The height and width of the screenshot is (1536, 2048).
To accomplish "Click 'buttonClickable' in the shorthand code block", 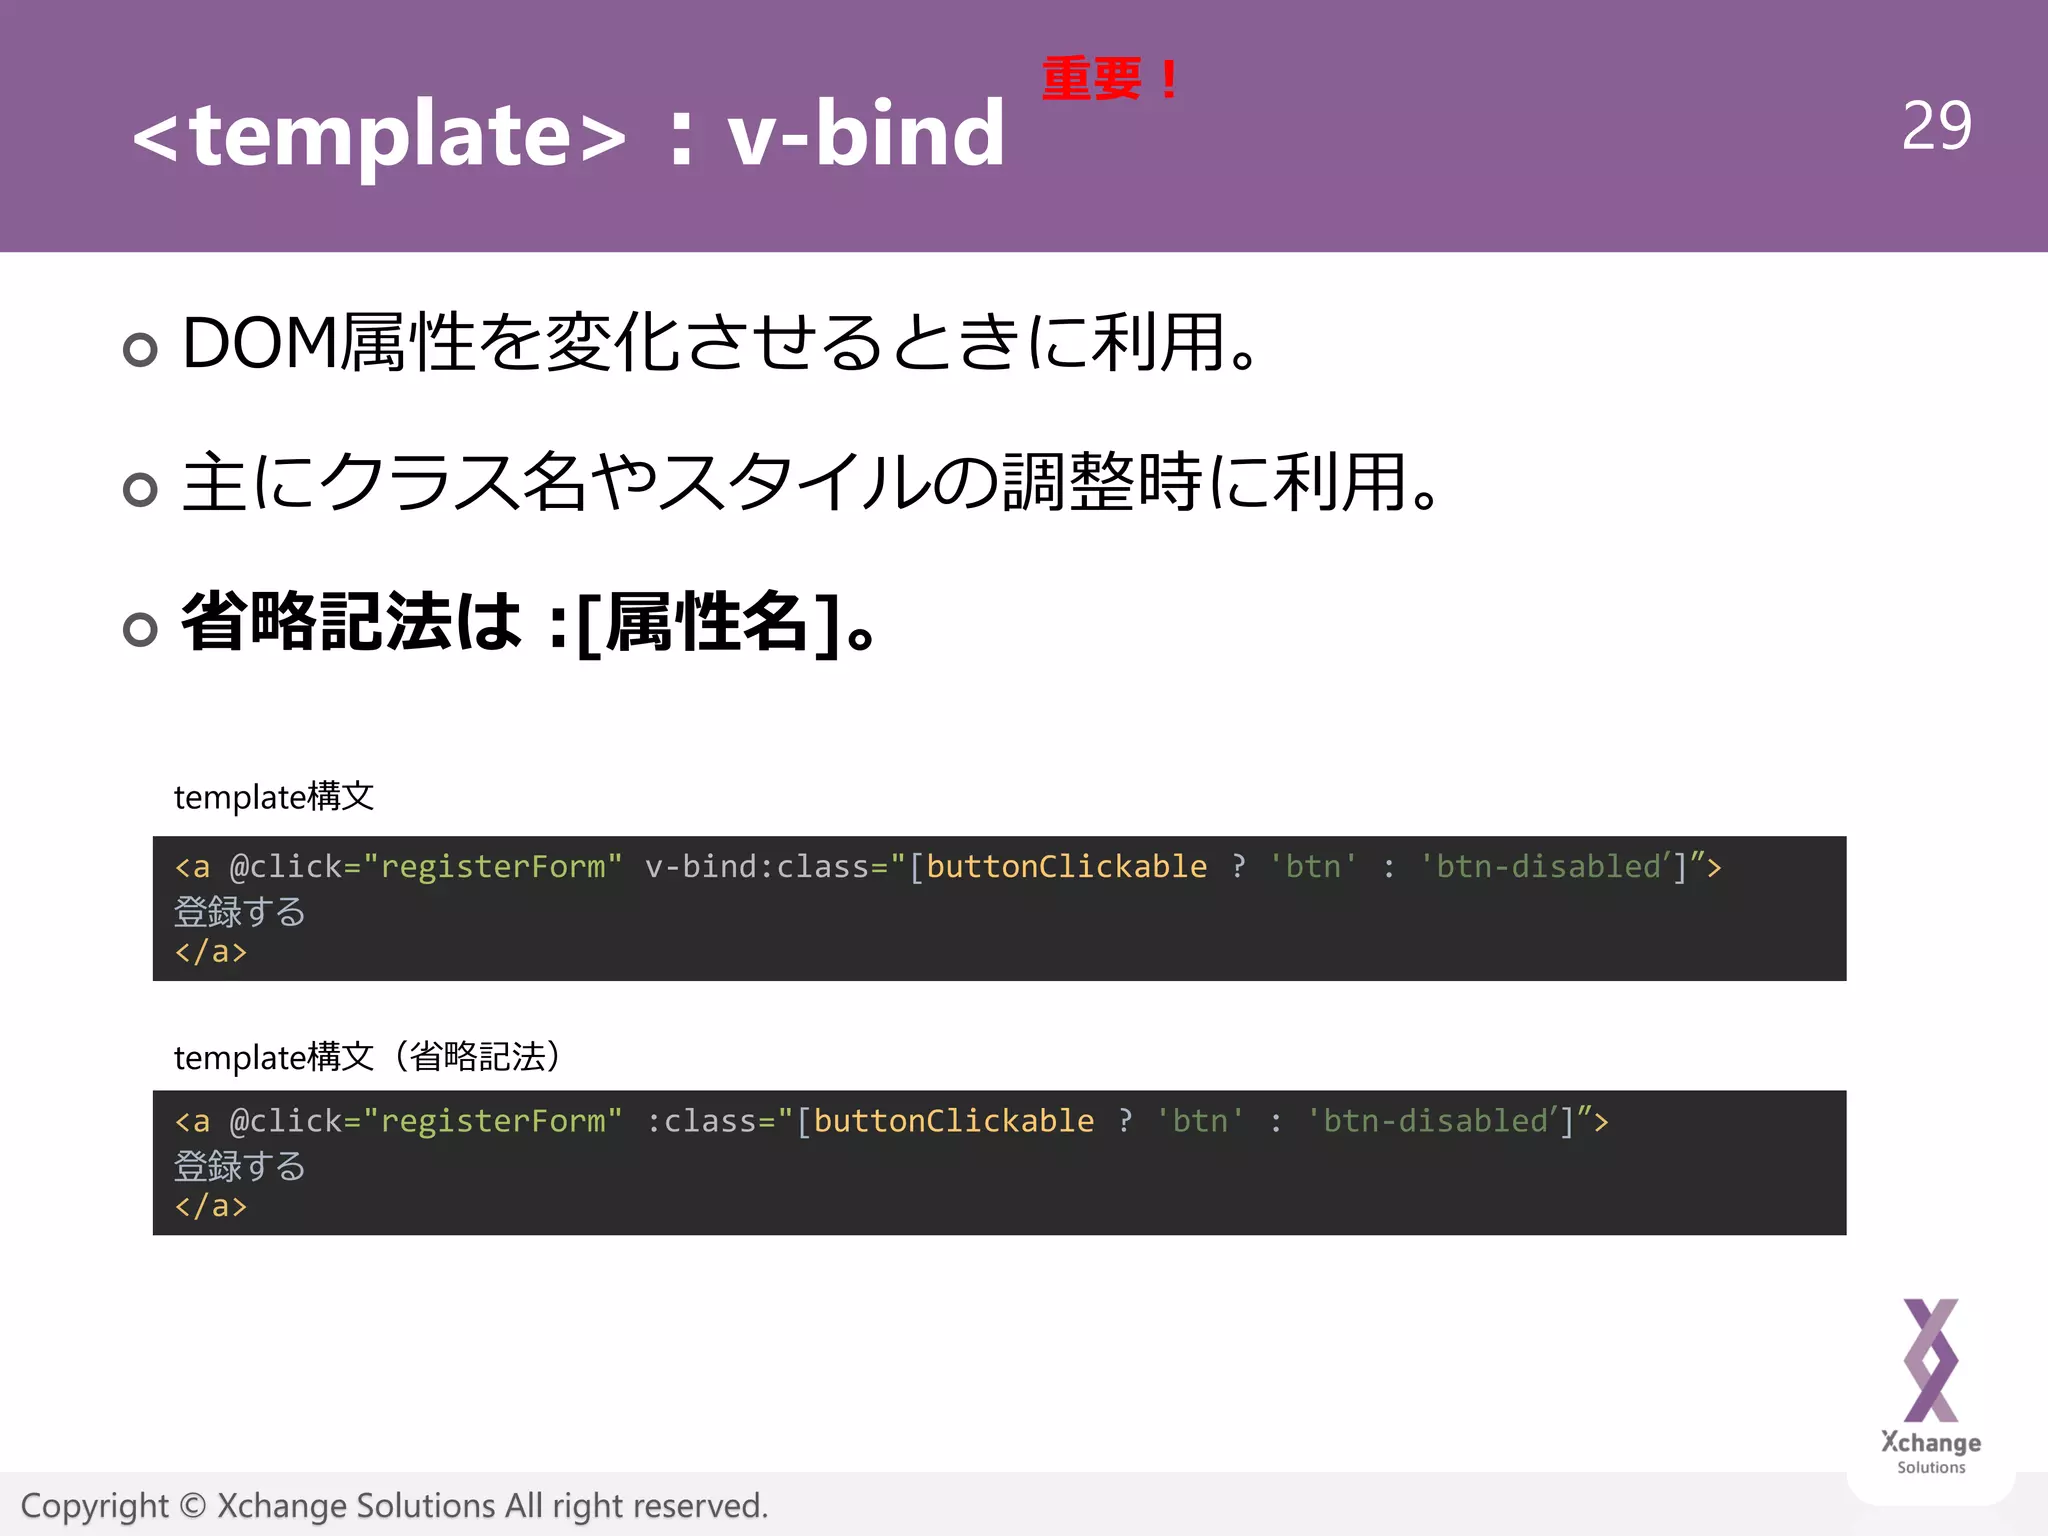I will 954,1121.
